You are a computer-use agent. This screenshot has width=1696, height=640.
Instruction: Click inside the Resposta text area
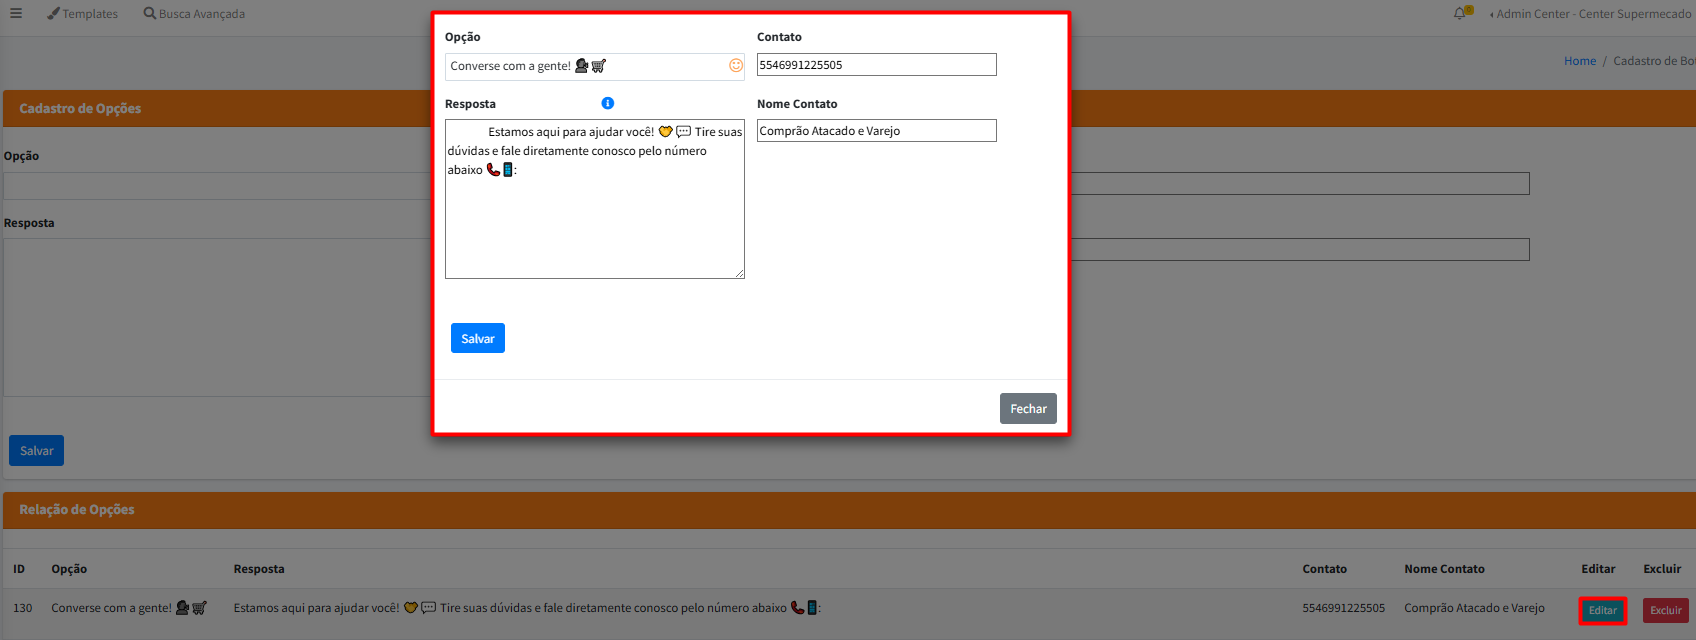(x=594, y=220)
